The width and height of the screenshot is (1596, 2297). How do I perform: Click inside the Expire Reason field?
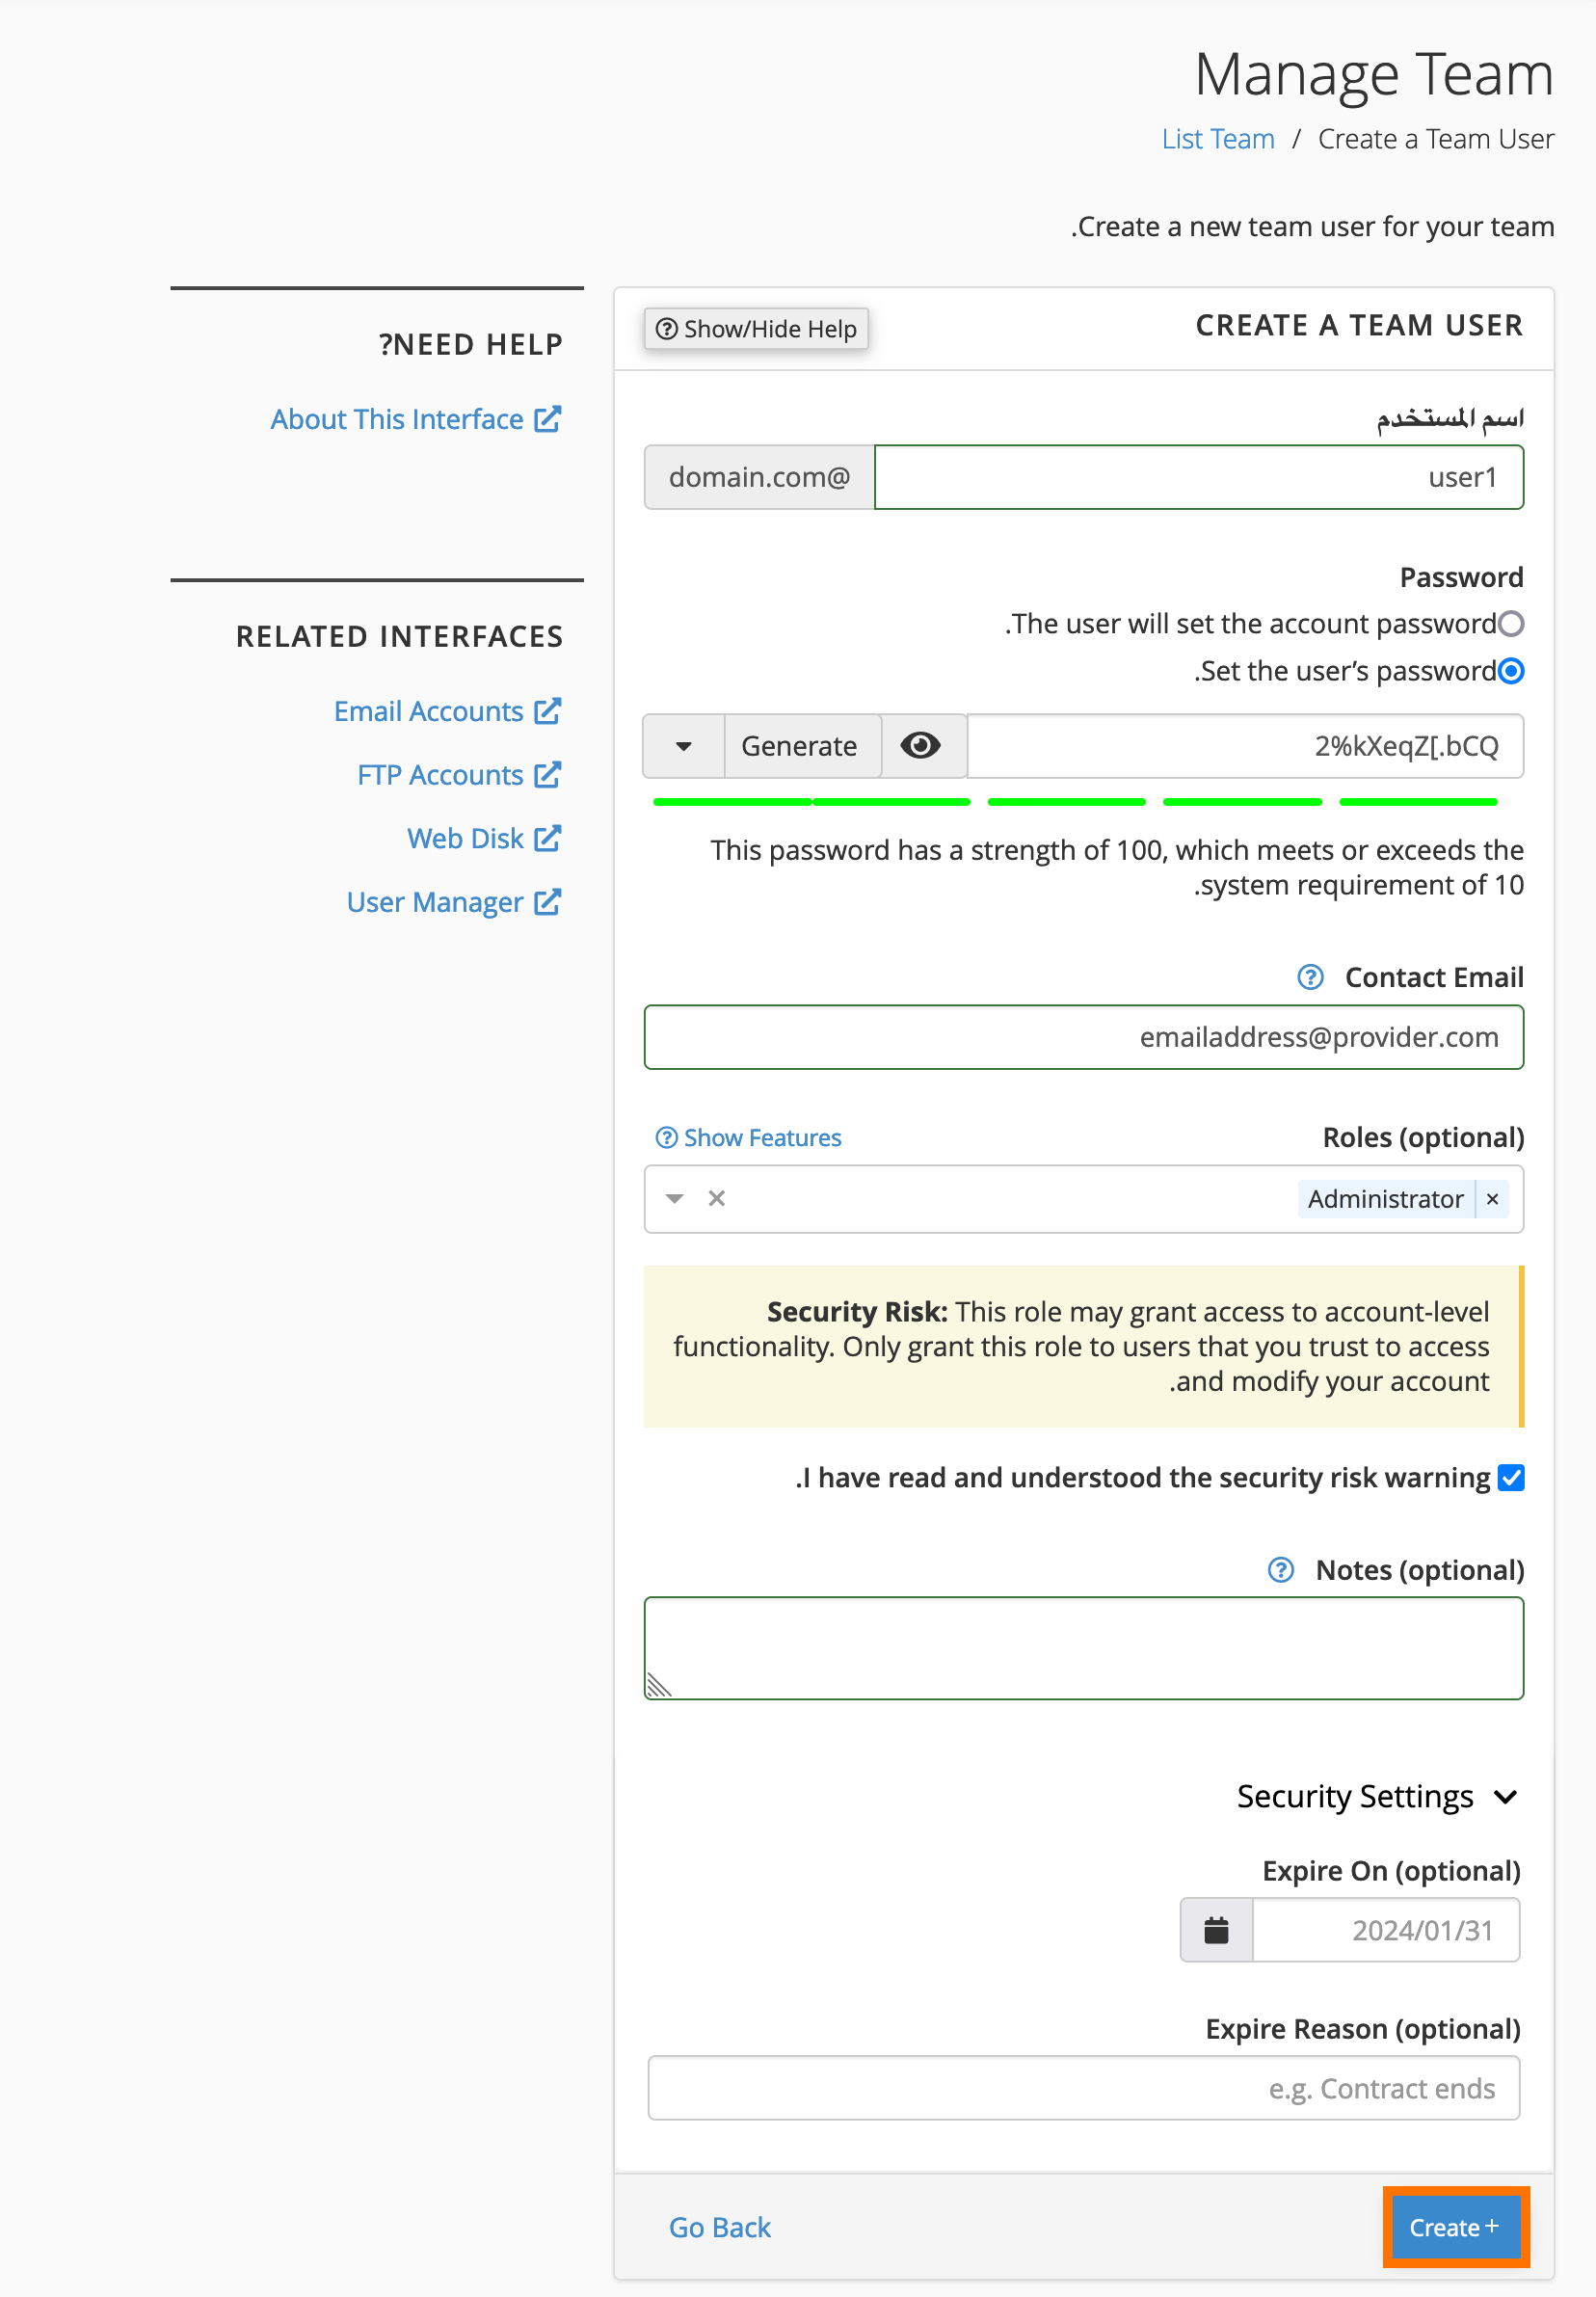pyautogui.click(x=1083, y=2087)
